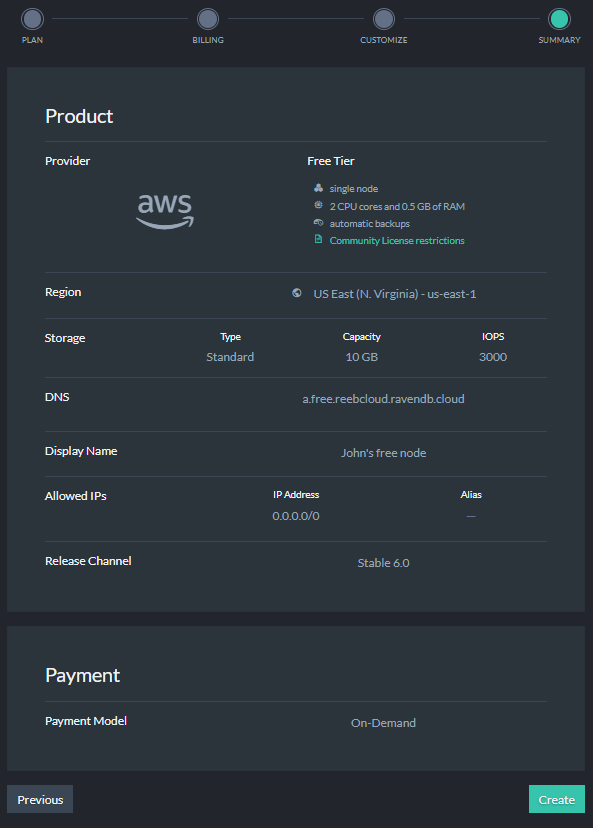
Task: Click the Community License document icon
Action: pos(318,239)
